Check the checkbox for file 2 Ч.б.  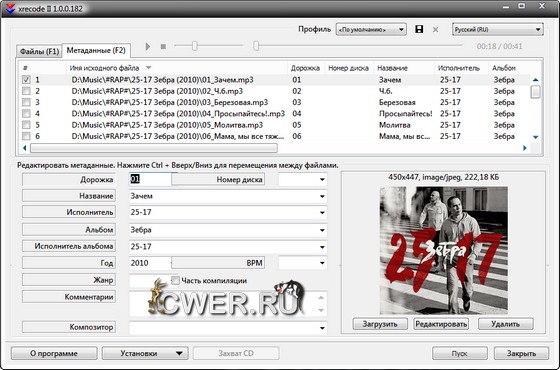[26, 91]
